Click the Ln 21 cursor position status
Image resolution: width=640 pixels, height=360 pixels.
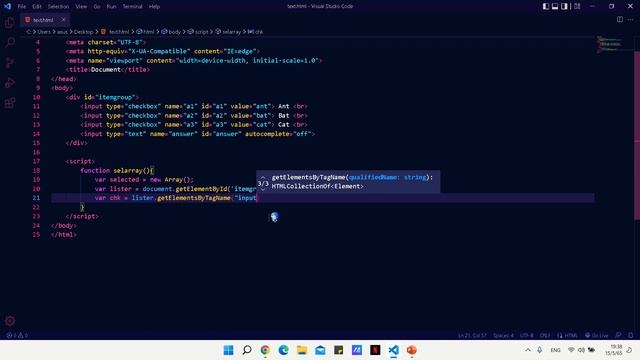pyautogui.click(x=472, y=336)
